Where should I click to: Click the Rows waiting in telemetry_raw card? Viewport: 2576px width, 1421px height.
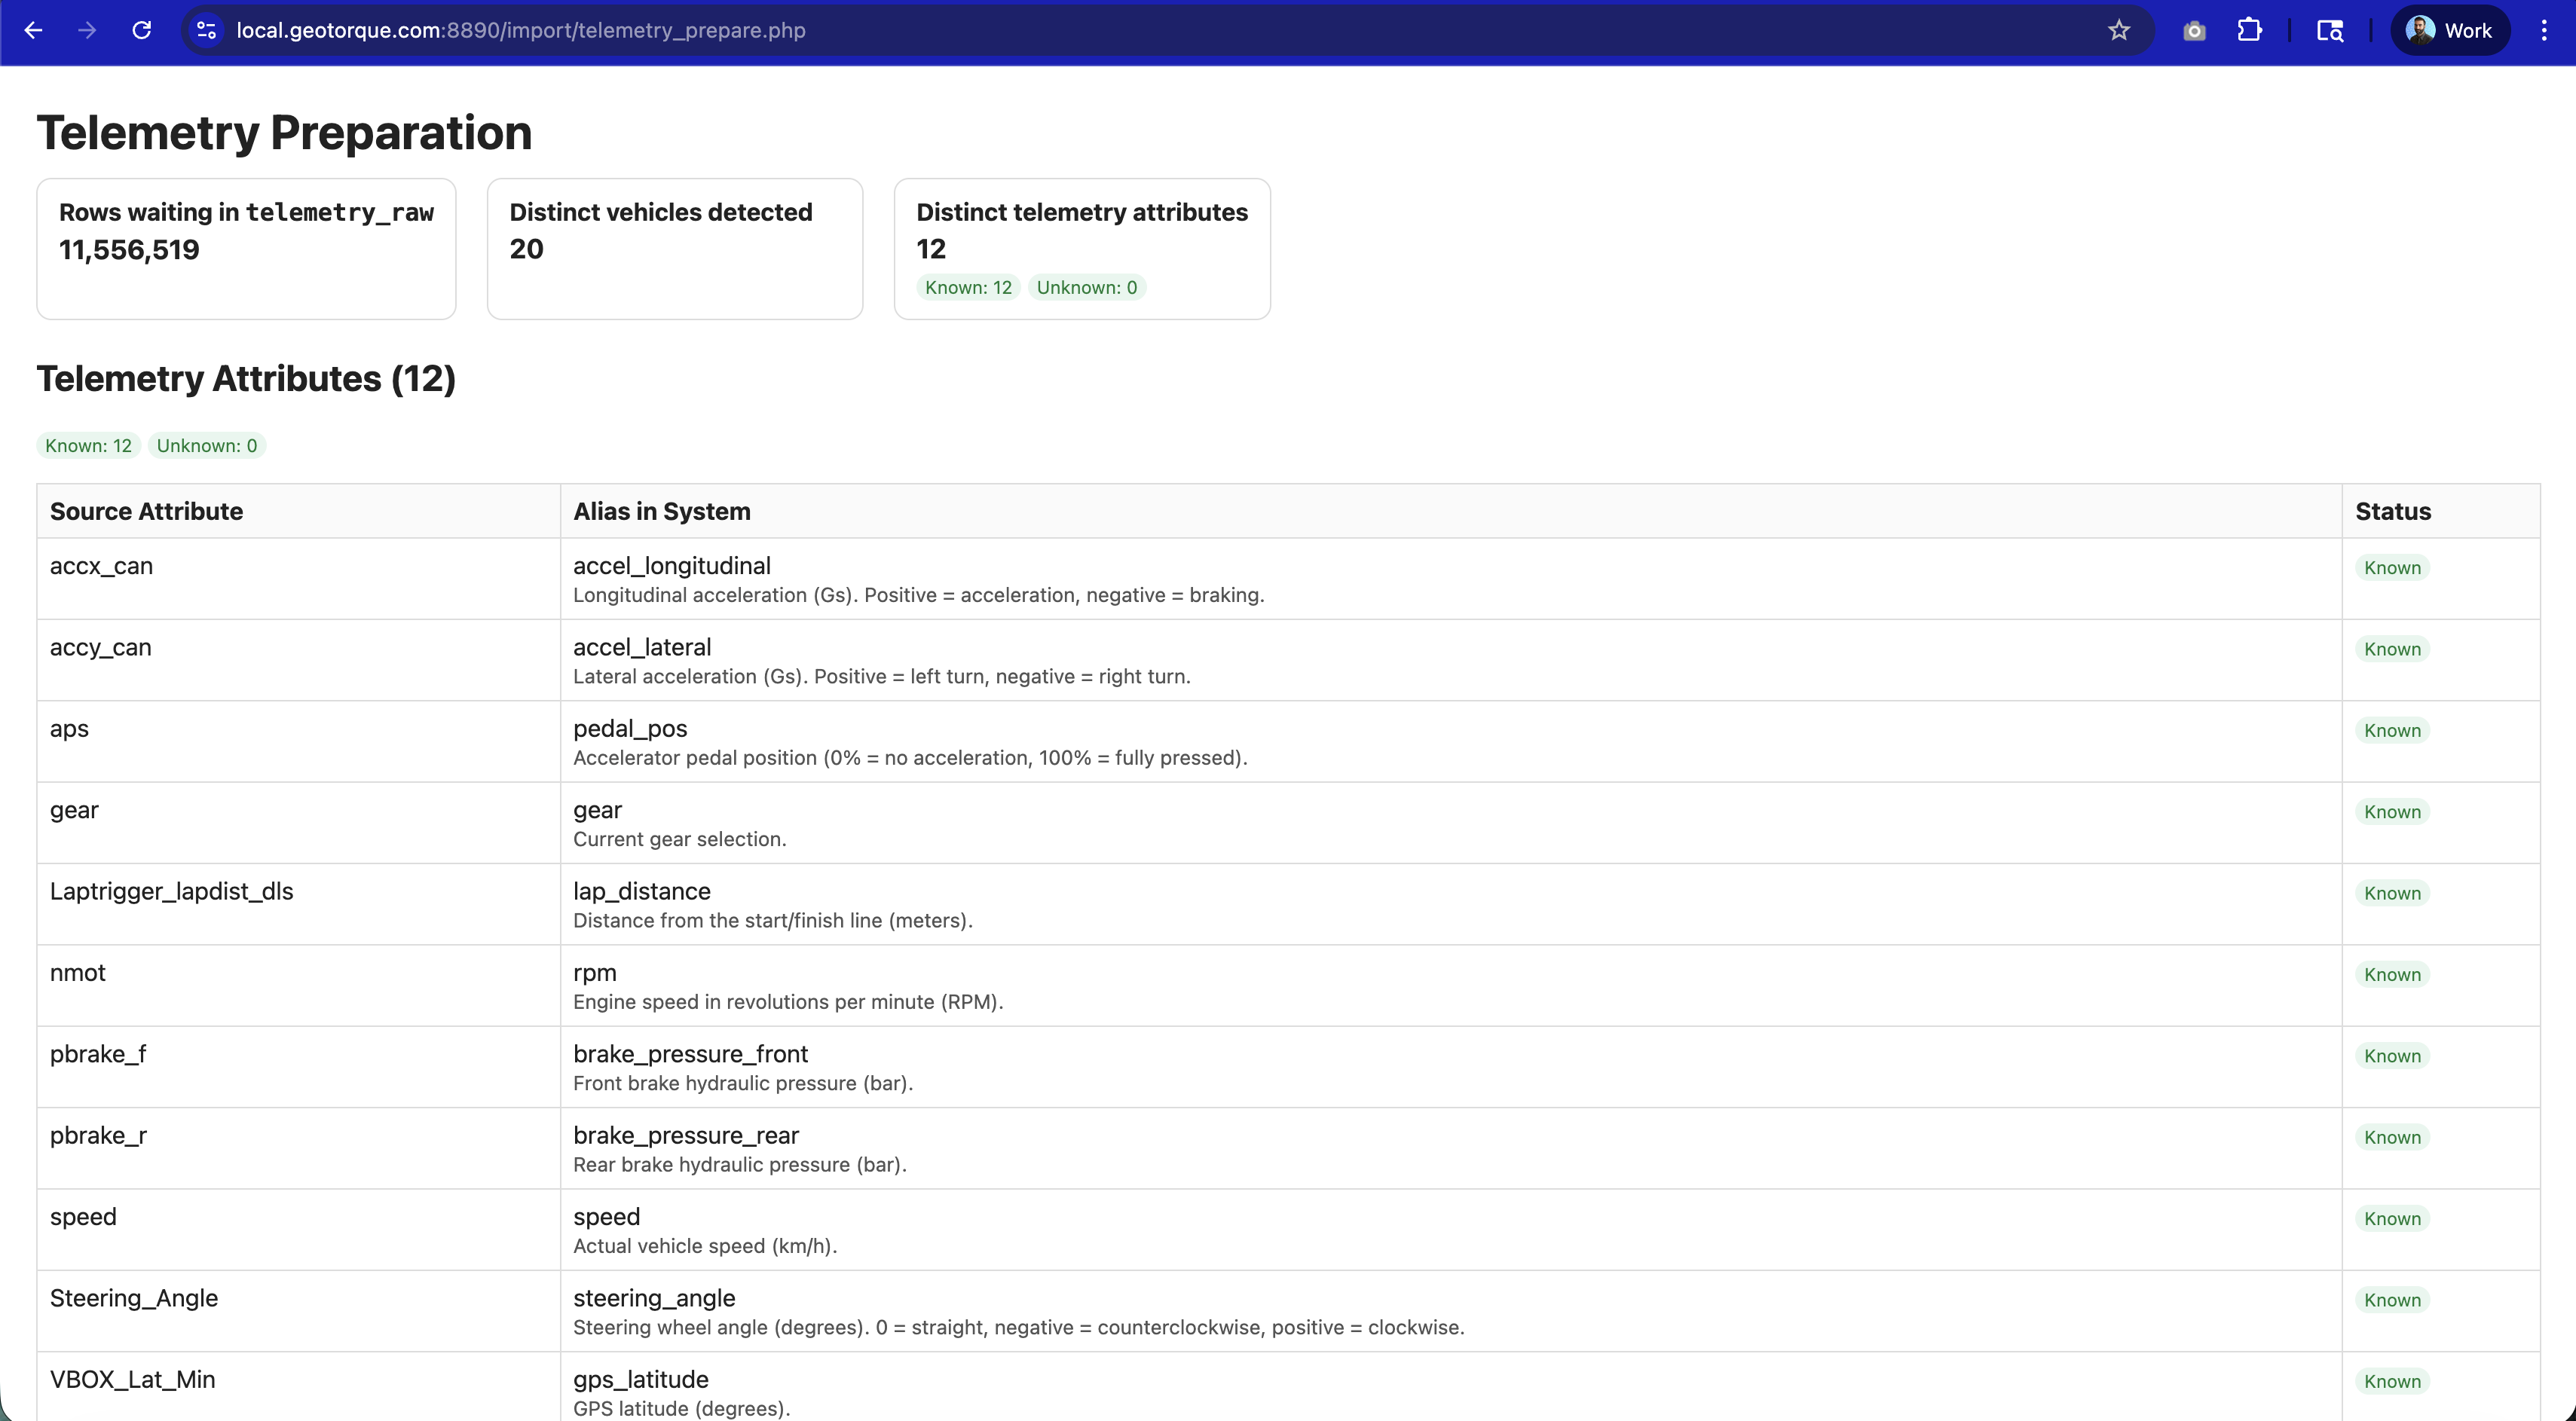click(246, 248)
